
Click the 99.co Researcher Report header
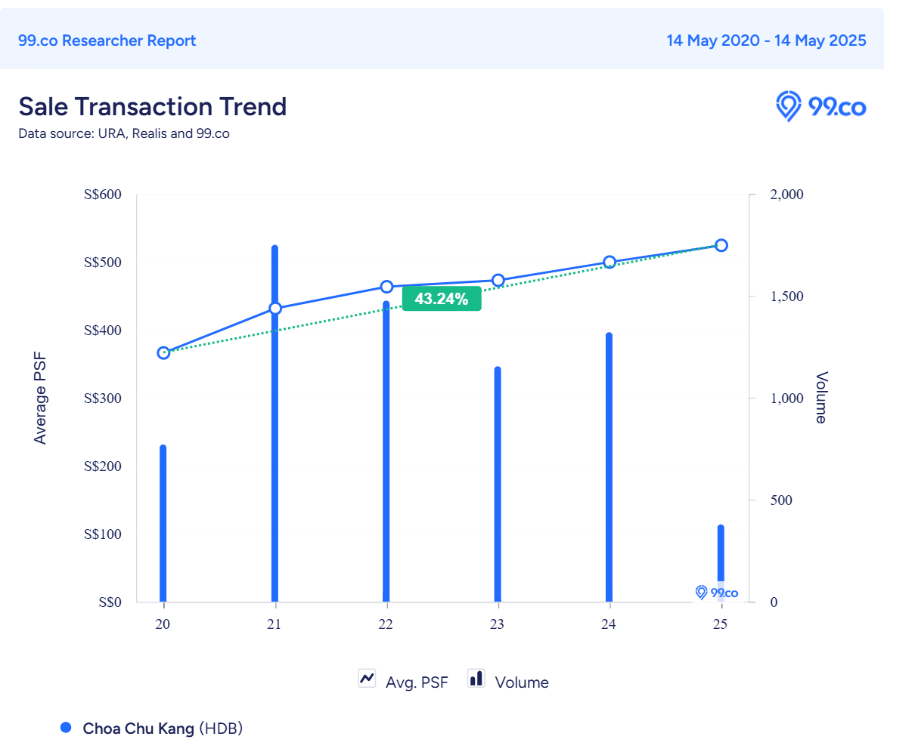107,41
